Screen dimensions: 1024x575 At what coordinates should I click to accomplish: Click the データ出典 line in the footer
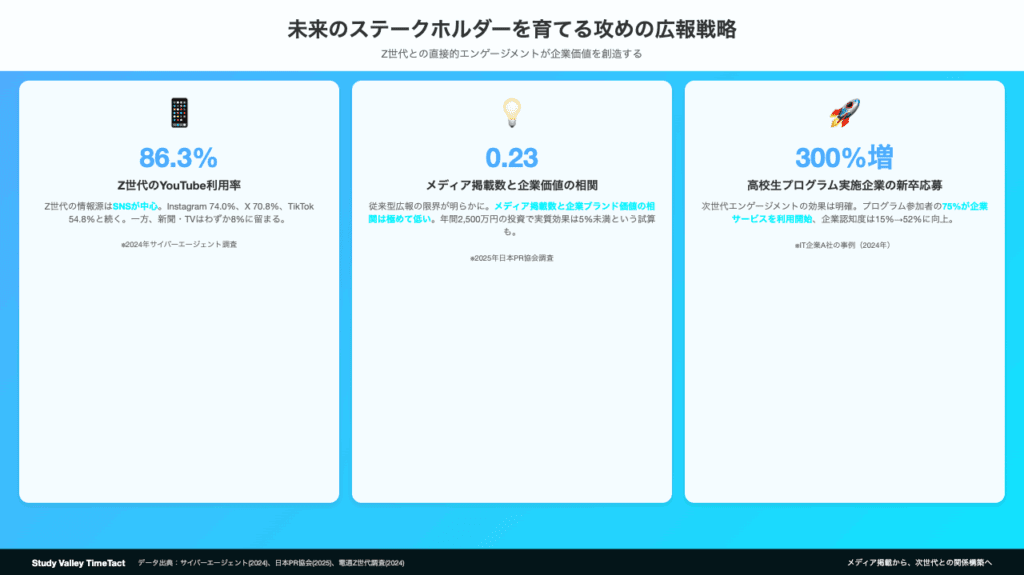tap(271, 563)
